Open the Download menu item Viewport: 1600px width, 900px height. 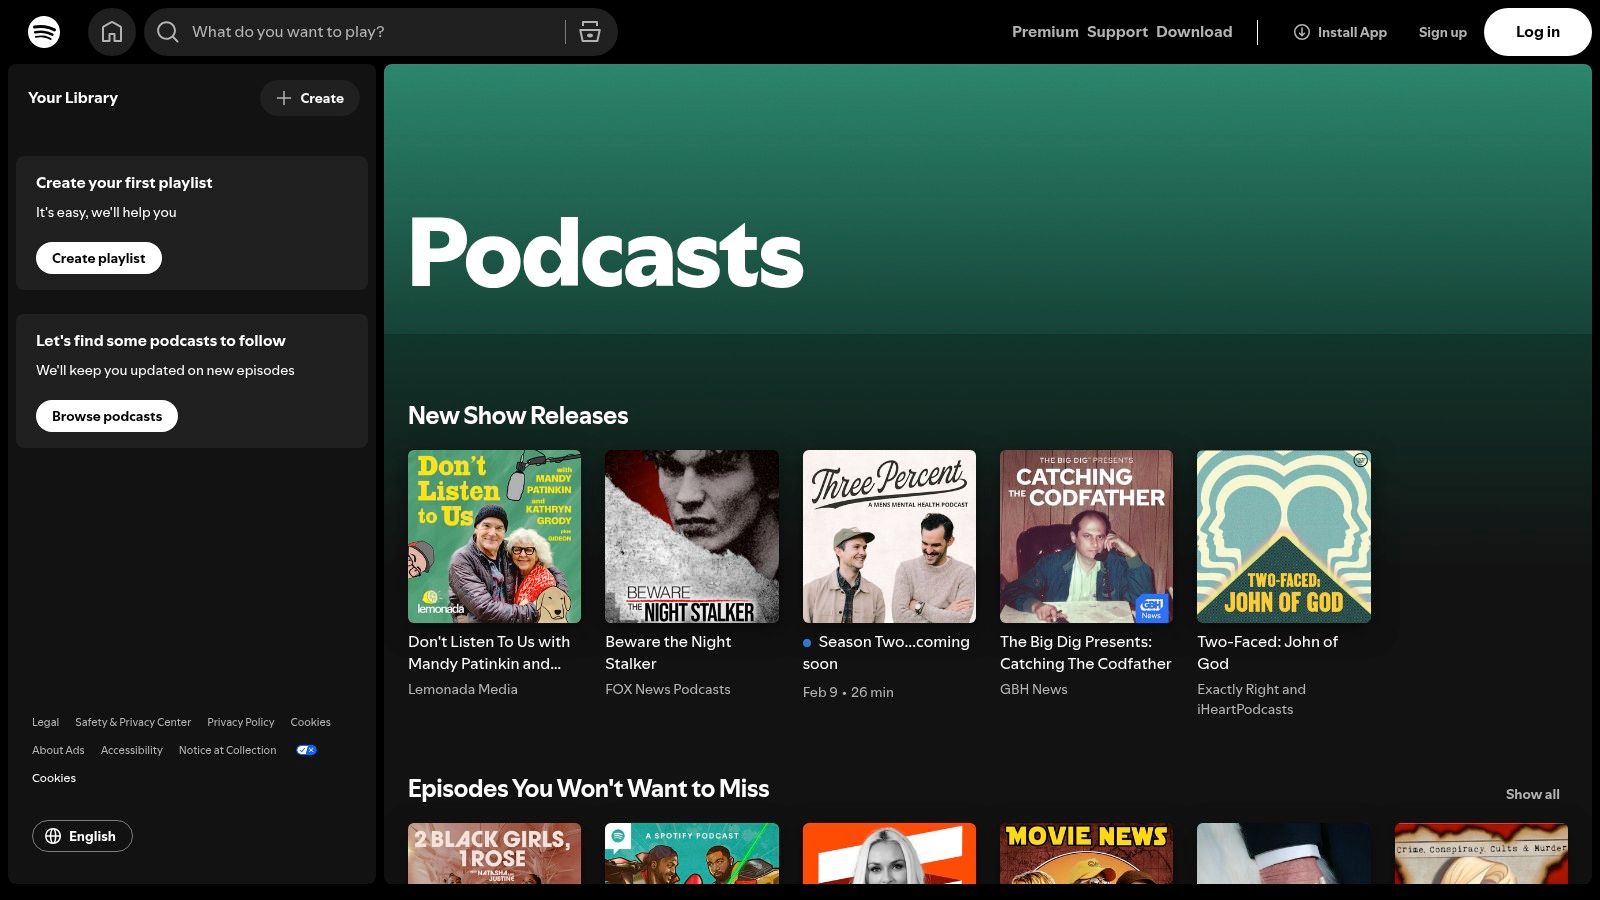pyautogui.click(x=1194, y=31)
